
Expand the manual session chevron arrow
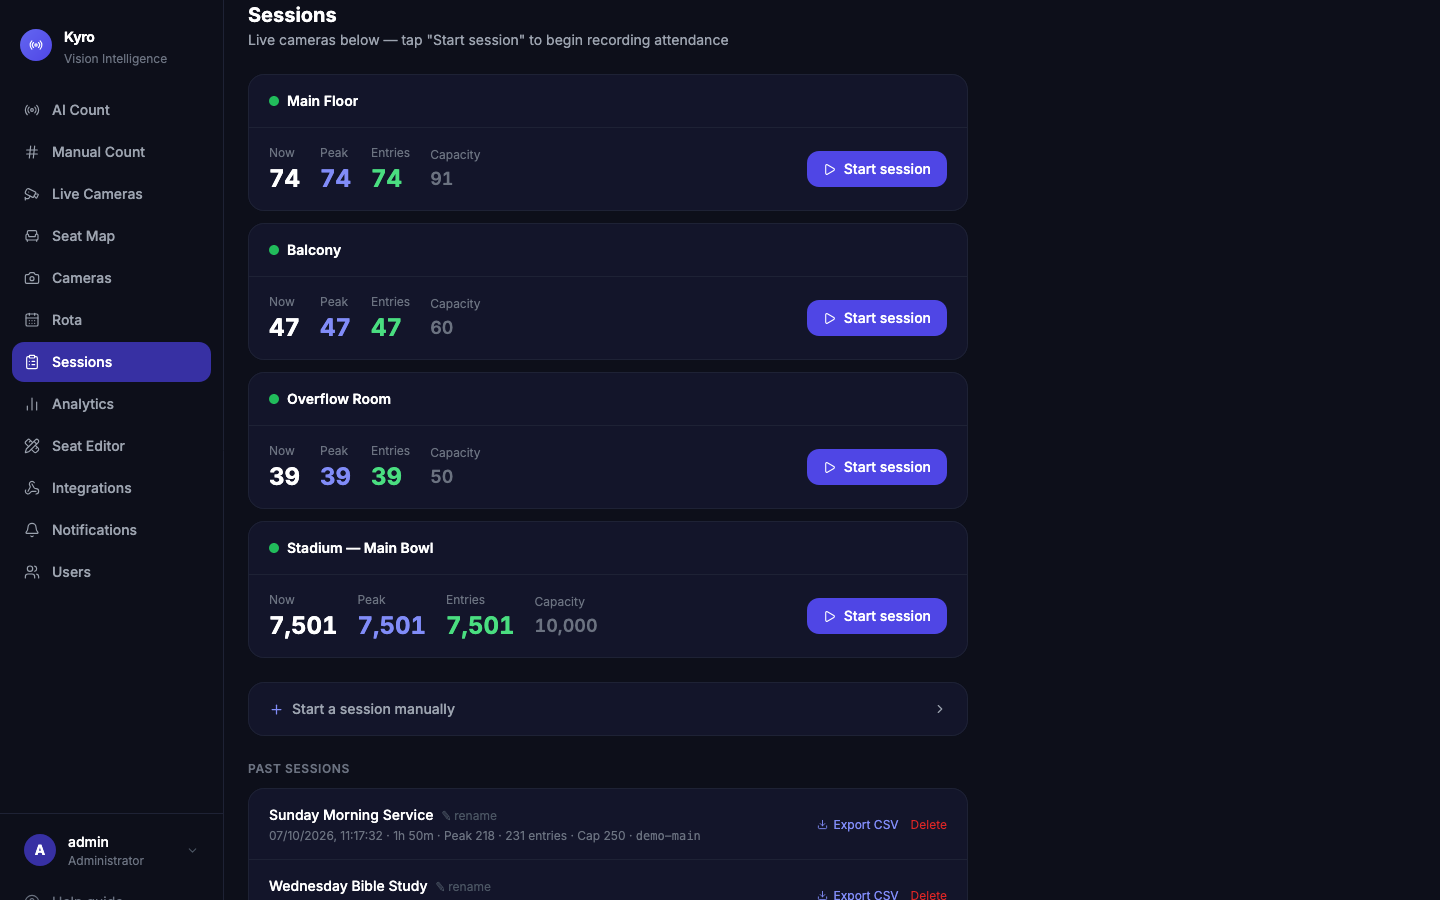click(940, 709)
